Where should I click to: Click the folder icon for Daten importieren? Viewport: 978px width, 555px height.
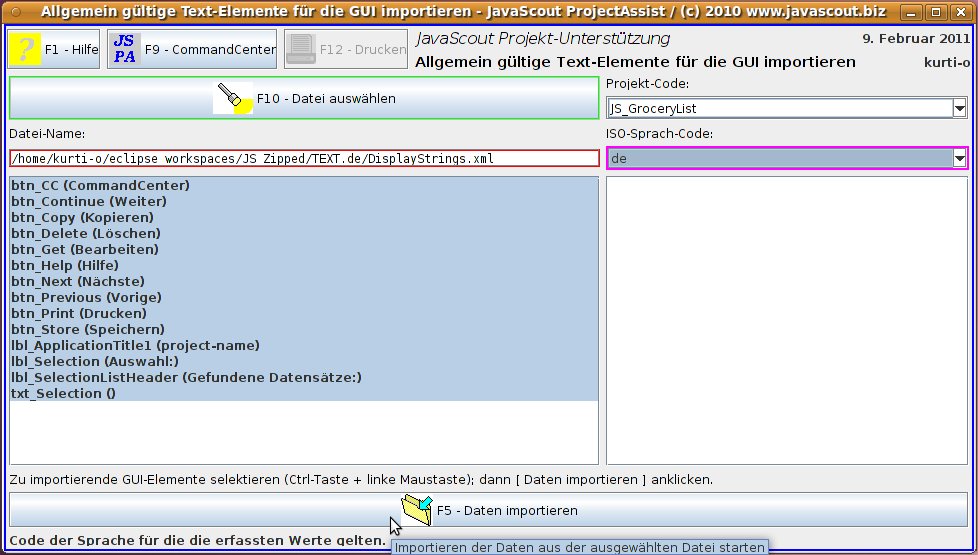pyautogui.click(x=416, y=510)
